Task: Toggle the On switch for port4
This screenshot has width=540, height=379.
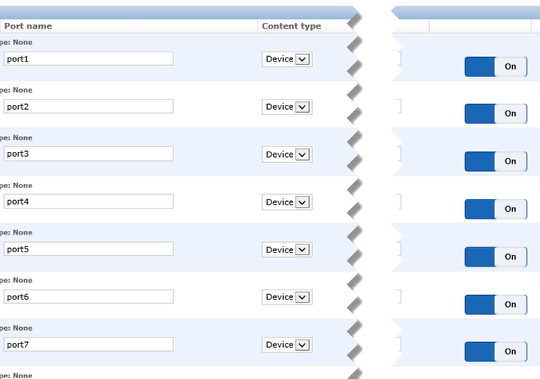Action: tap(496, 209)
